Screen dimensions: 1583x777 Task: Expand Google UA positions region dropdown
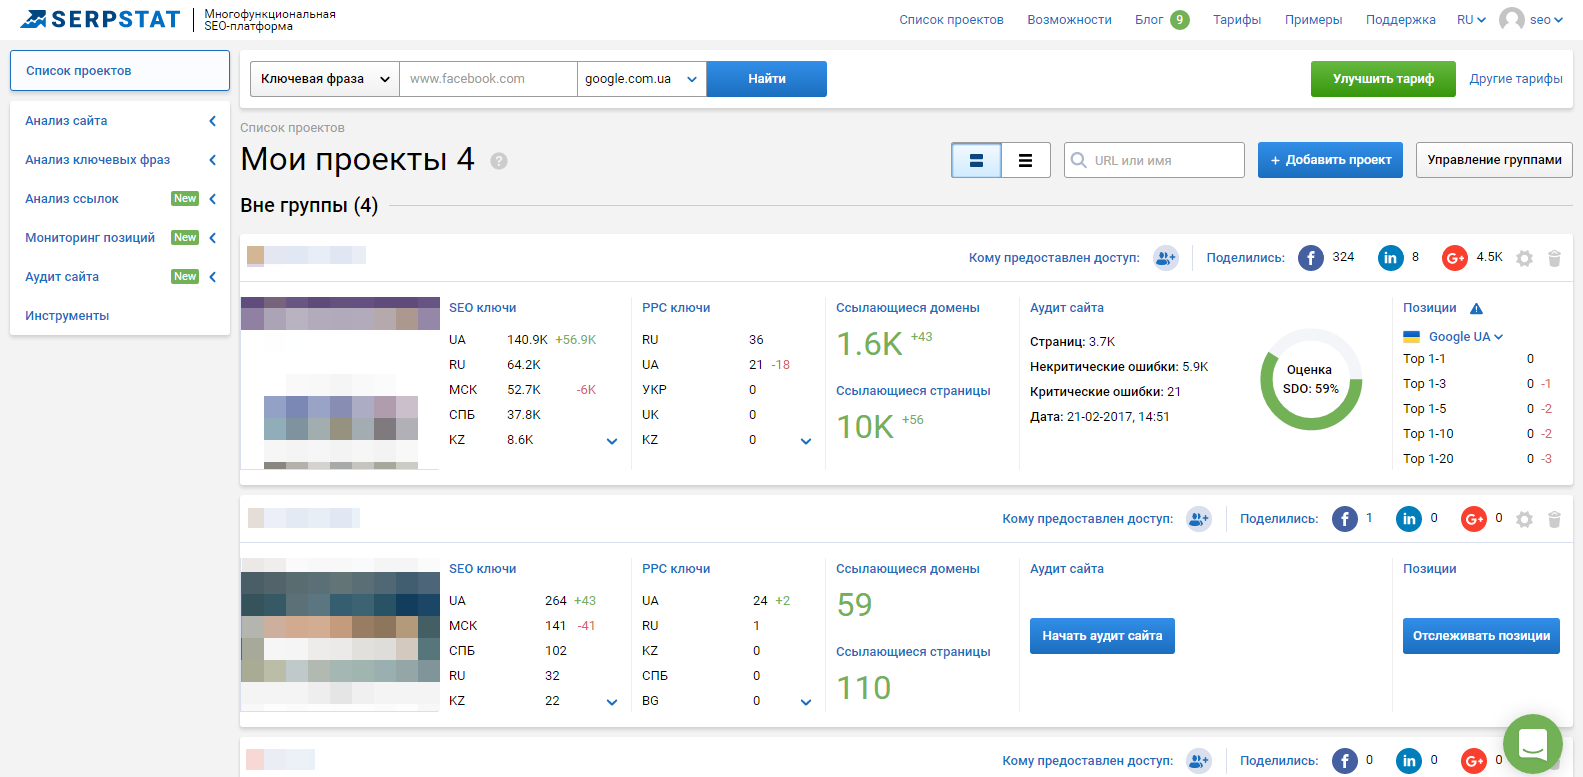(1465, 337)
